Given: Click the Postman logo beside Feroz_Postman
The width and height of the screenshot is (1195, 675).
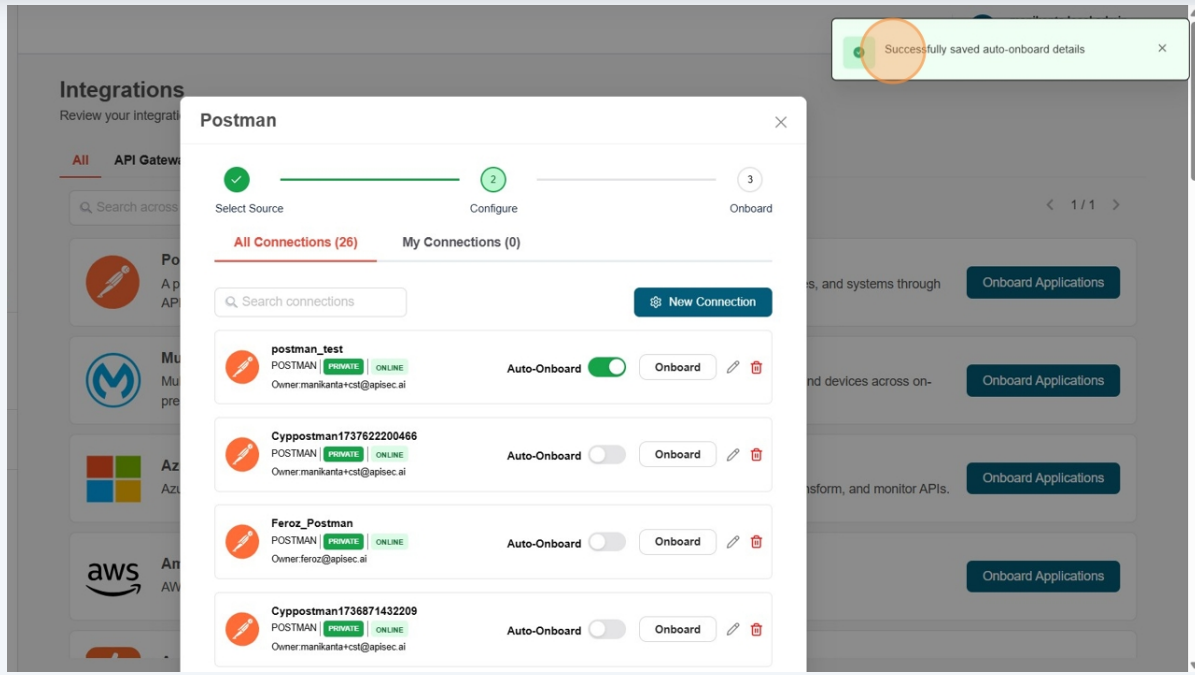Looking at the screenshot, I should [x=242, y=542].
